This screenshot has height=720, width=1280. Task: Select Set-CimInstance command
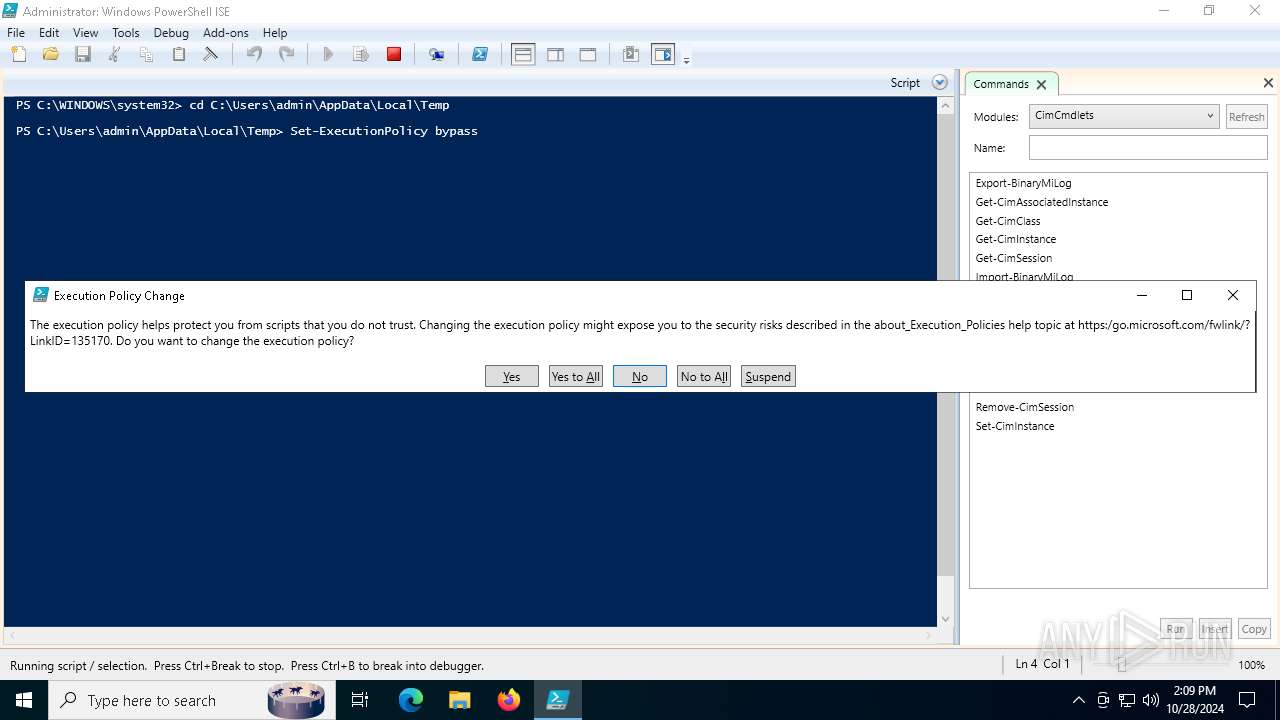(1015, 426)
